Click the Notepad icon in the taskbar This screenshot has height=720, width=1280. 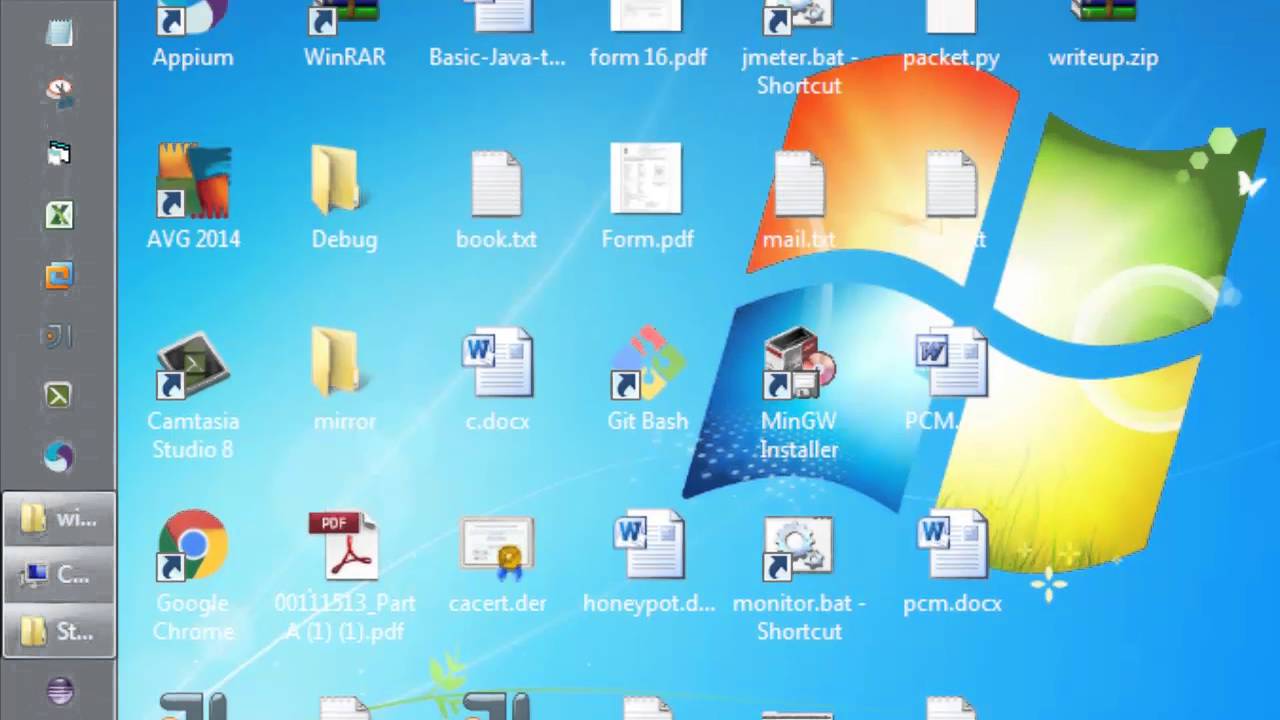59,32
